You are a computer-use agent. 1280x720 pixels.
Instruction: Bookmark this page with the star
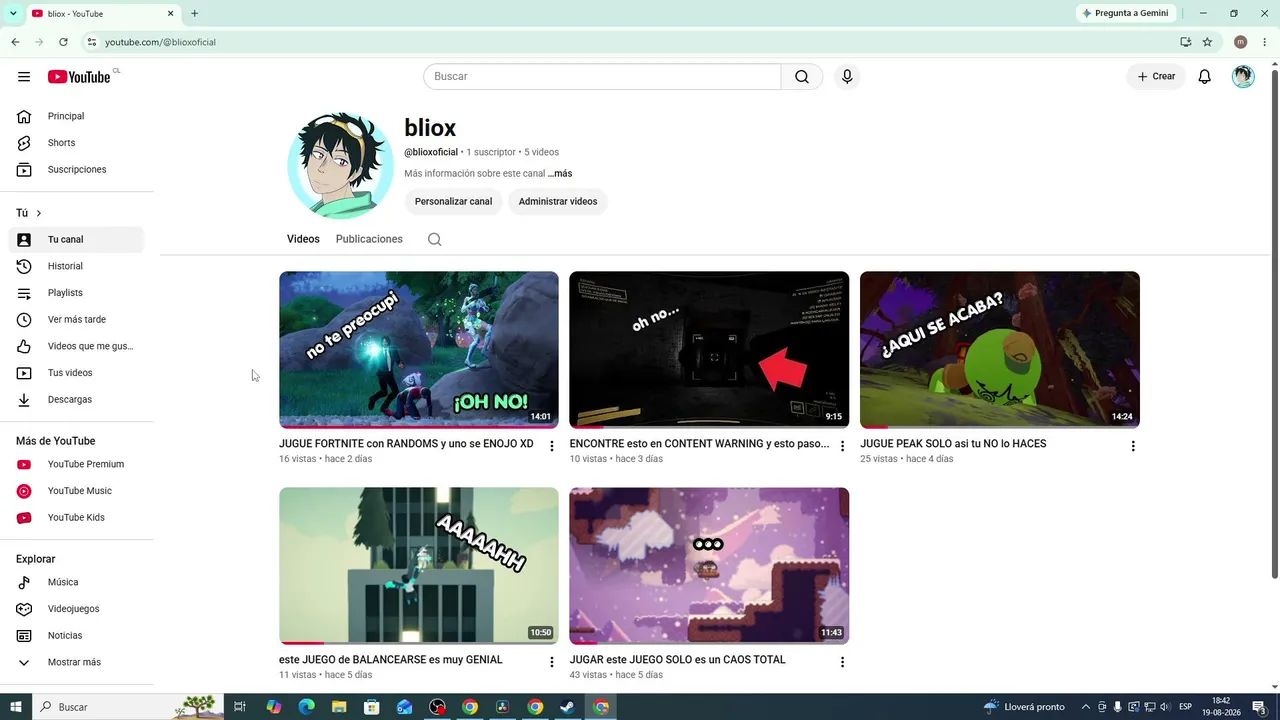tap(1207, 42)
